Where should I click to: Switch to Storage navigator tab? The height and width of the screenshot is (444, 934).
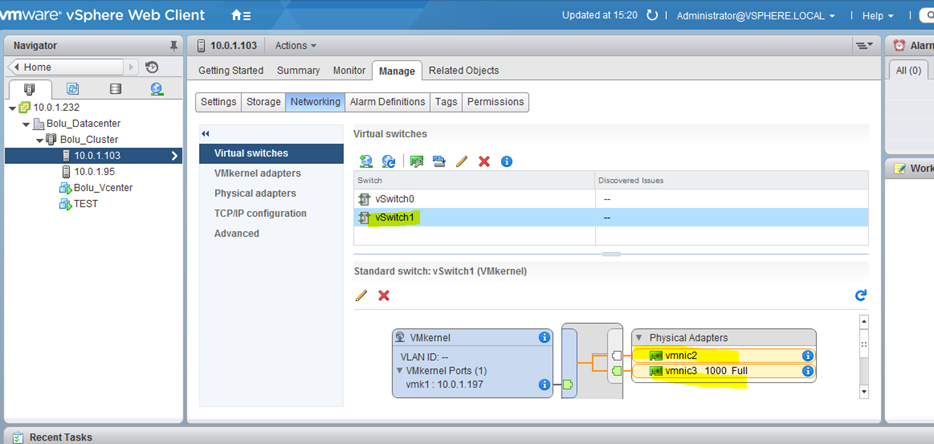(x=116, y=89)
